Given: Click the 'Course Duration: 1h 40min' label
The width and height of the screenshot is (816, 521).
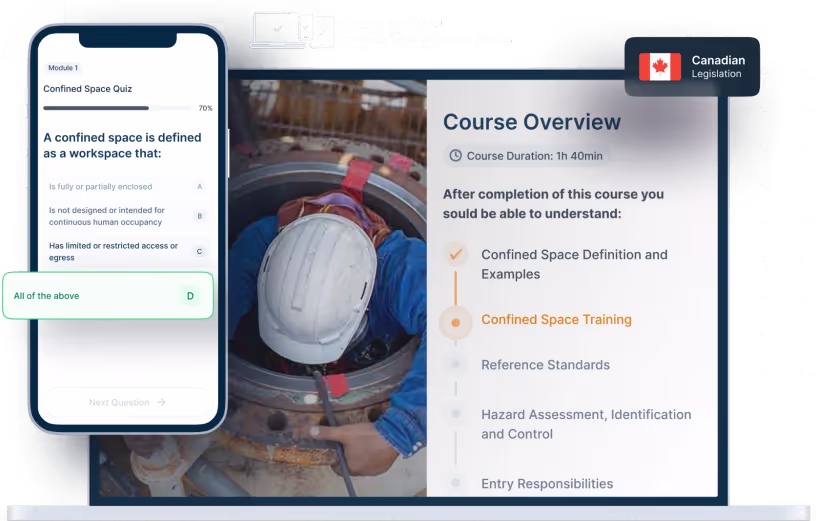Looking at the screenshot, I should click(x=534, y=156).
